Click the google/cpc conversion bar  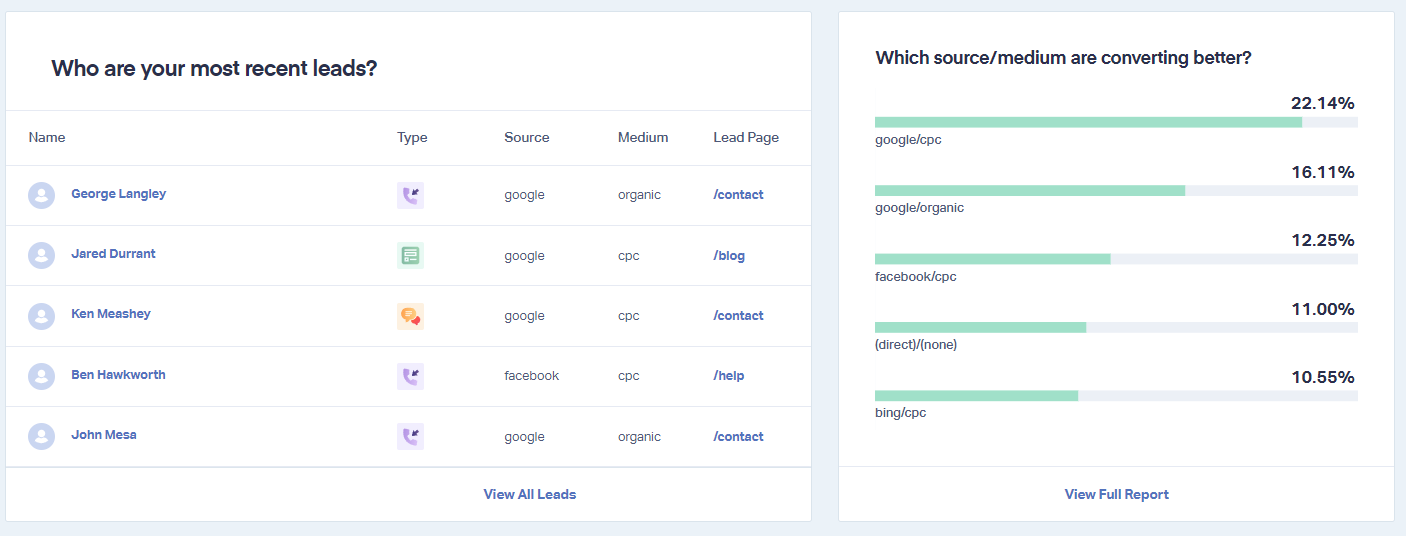pos(1116,122)
